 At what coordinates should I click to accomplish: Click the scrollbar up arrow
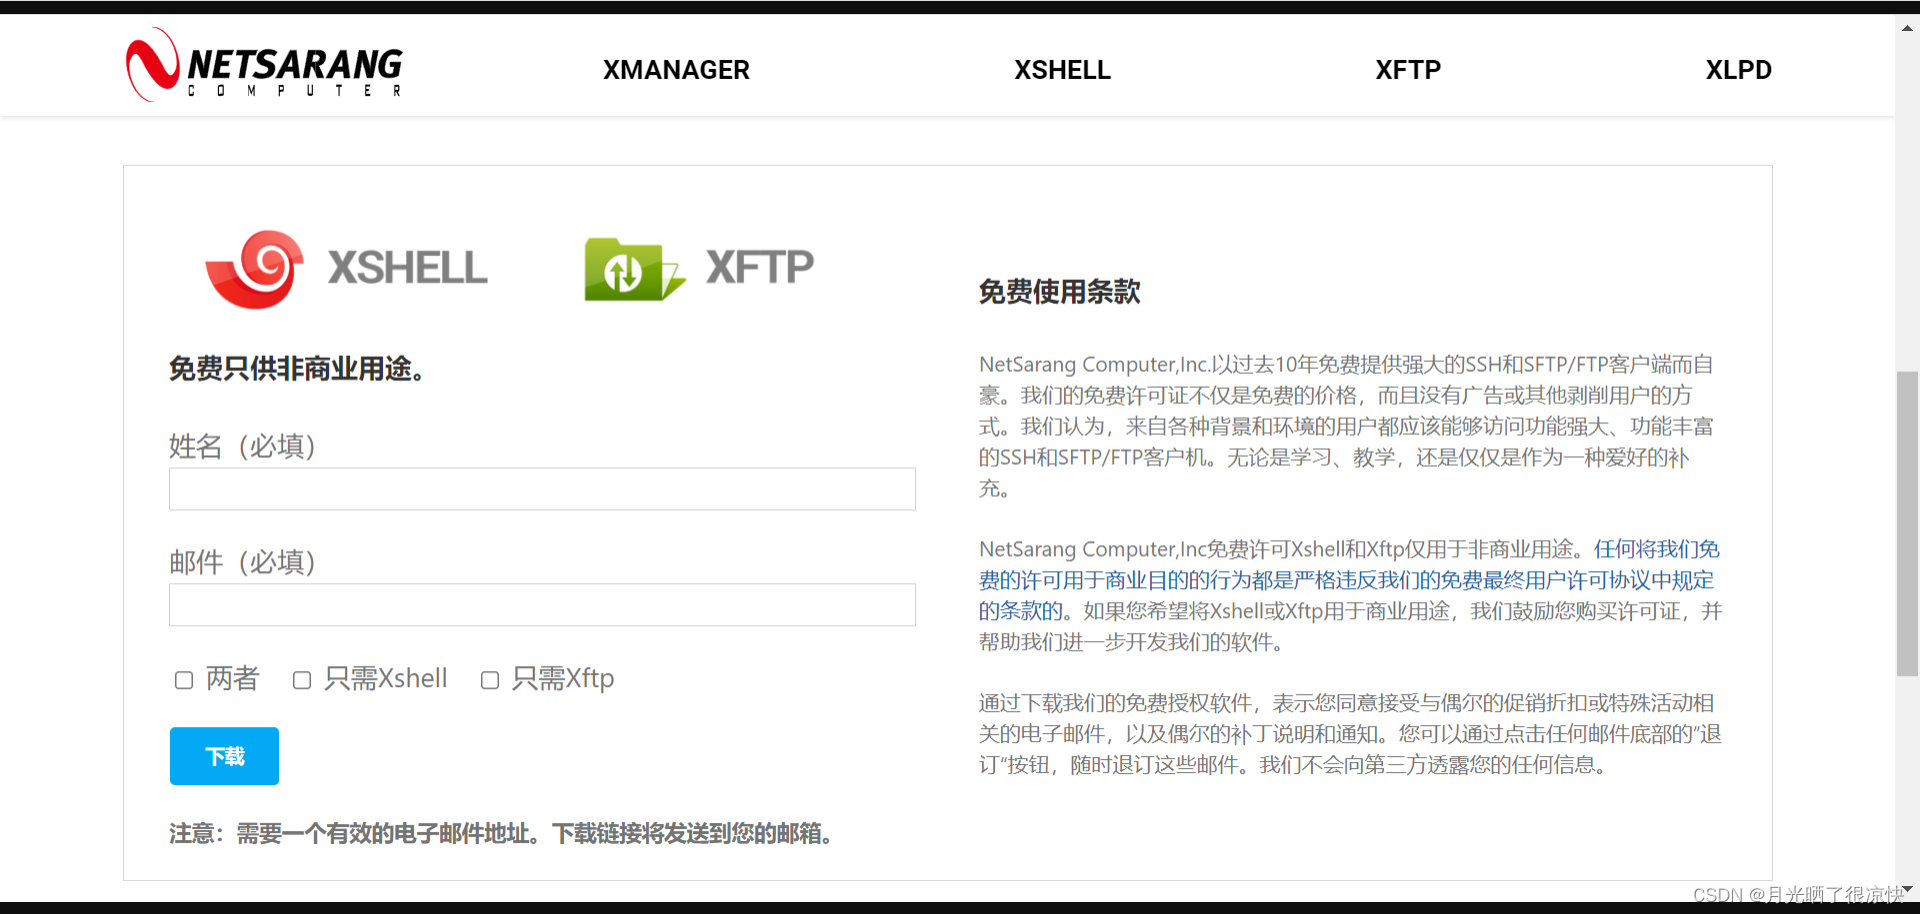point(1907,28)
